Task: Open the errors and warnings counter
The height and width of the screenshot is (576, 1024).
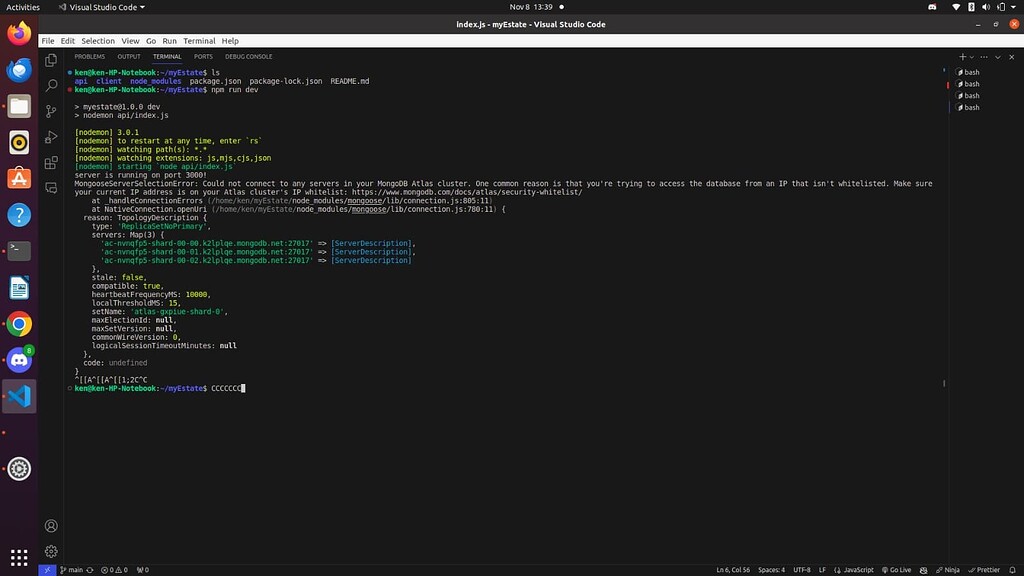Action: click(x=114, y=570)
